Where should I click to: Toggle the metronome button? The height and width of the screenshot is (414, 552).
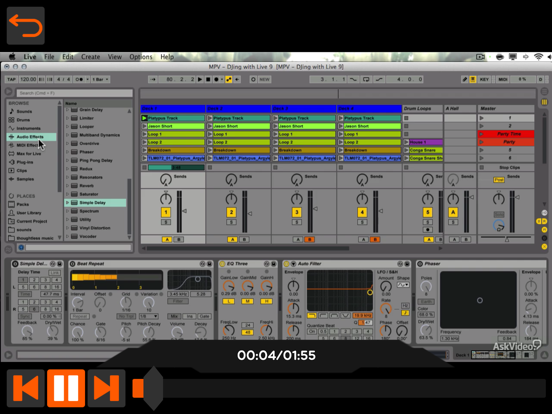(79, 80)
